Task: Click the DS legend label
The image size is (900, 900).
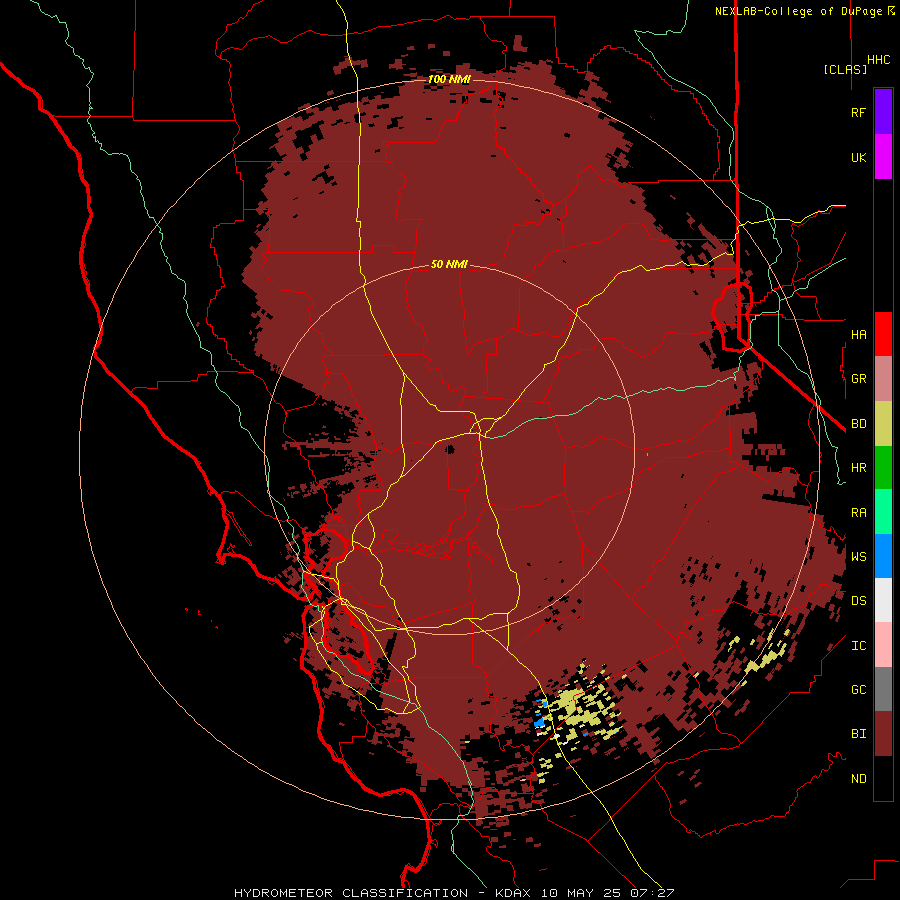Action: 858,601
